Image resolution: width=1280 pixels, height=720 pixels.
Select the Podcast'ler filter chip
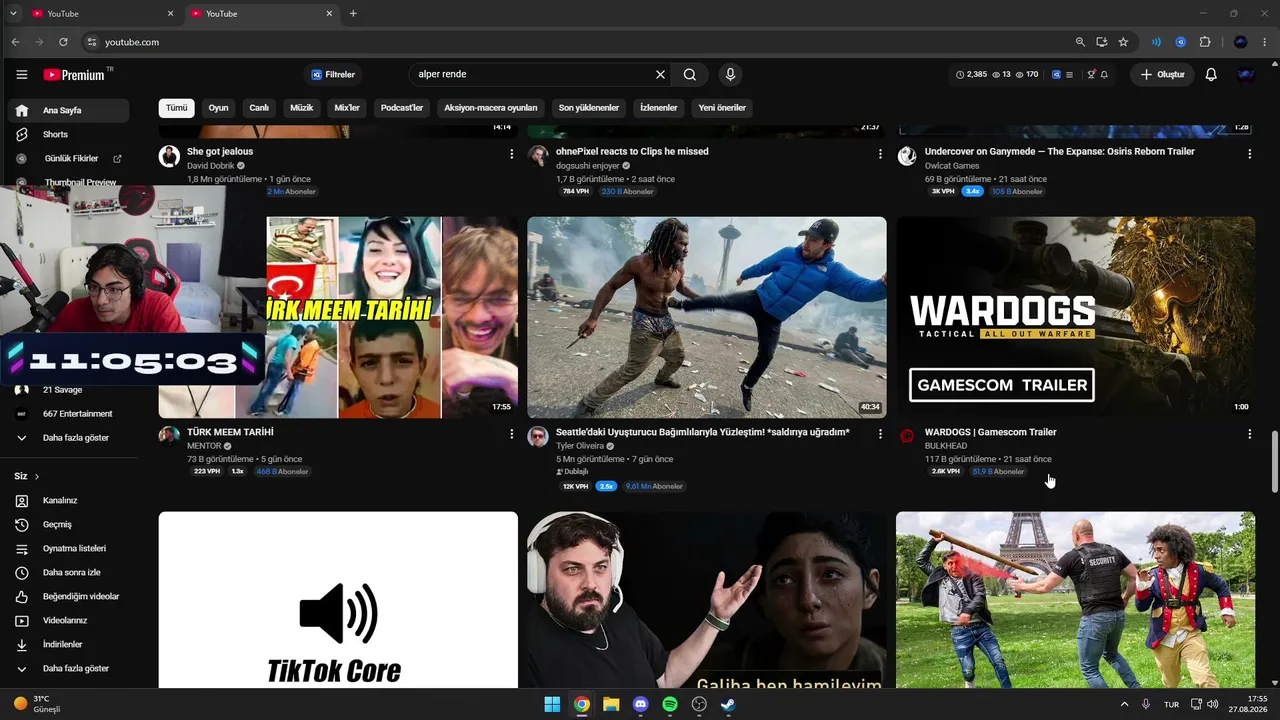(x=402, y=108)
